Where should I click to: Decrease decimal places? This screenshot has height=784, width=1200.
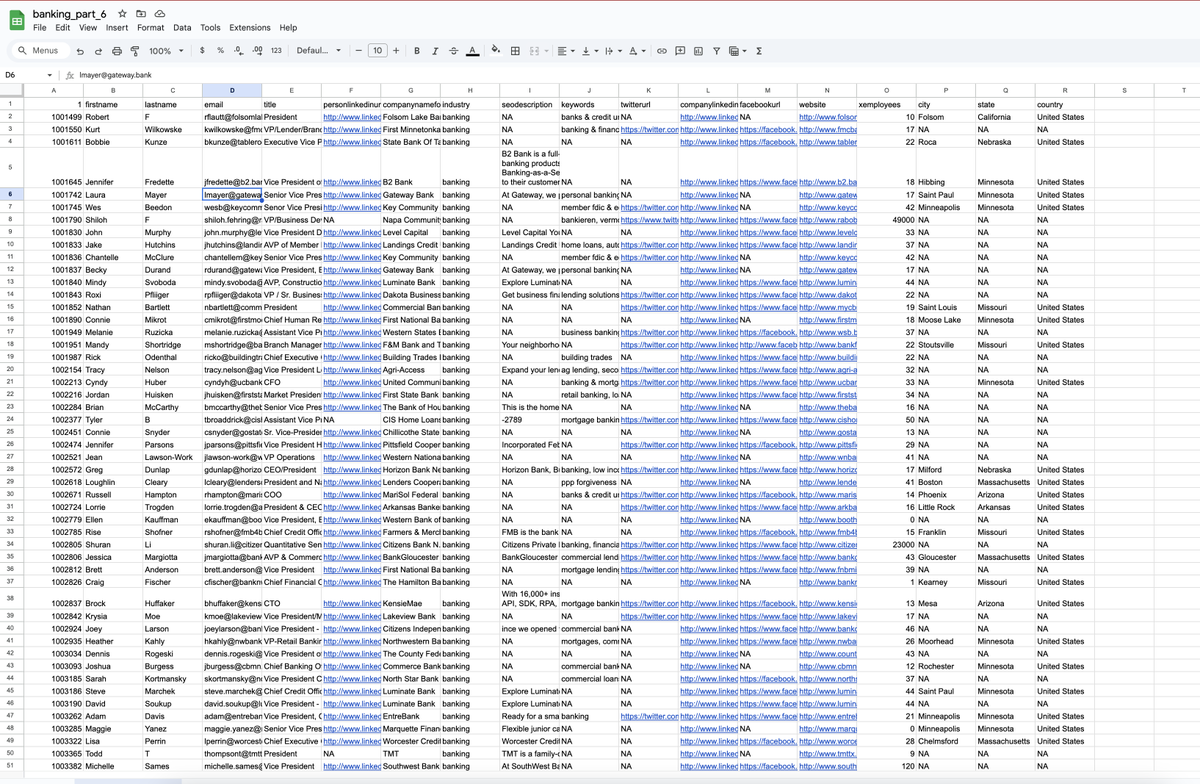(x=238, y=51)
